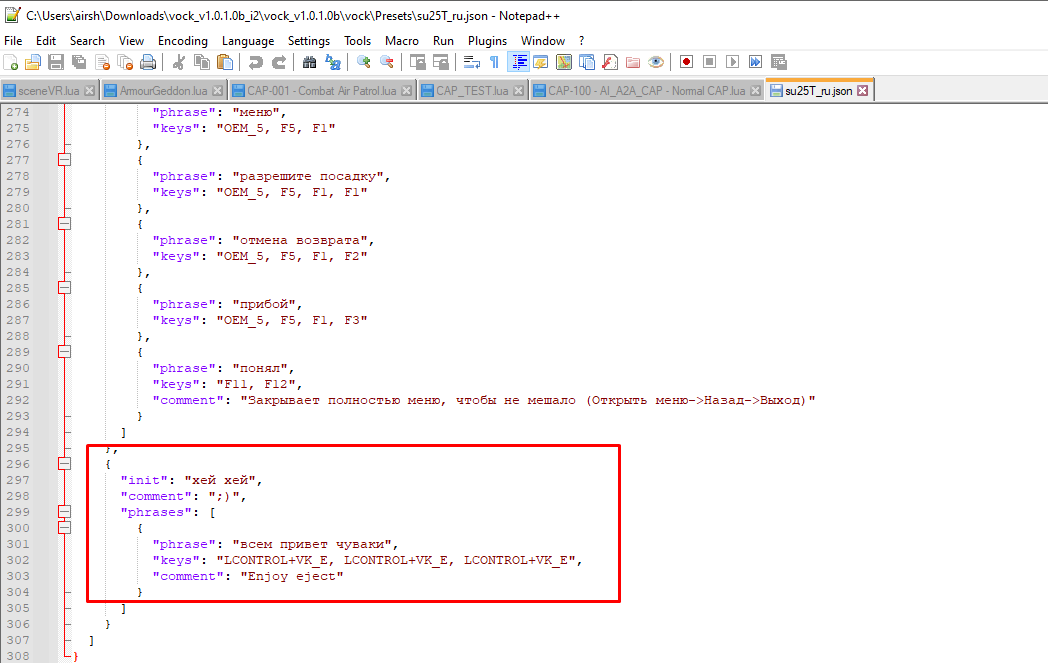Screen dimensions: 1048x663
Task: Collapse the fold marker at line 277
Action: click(64, 160)
